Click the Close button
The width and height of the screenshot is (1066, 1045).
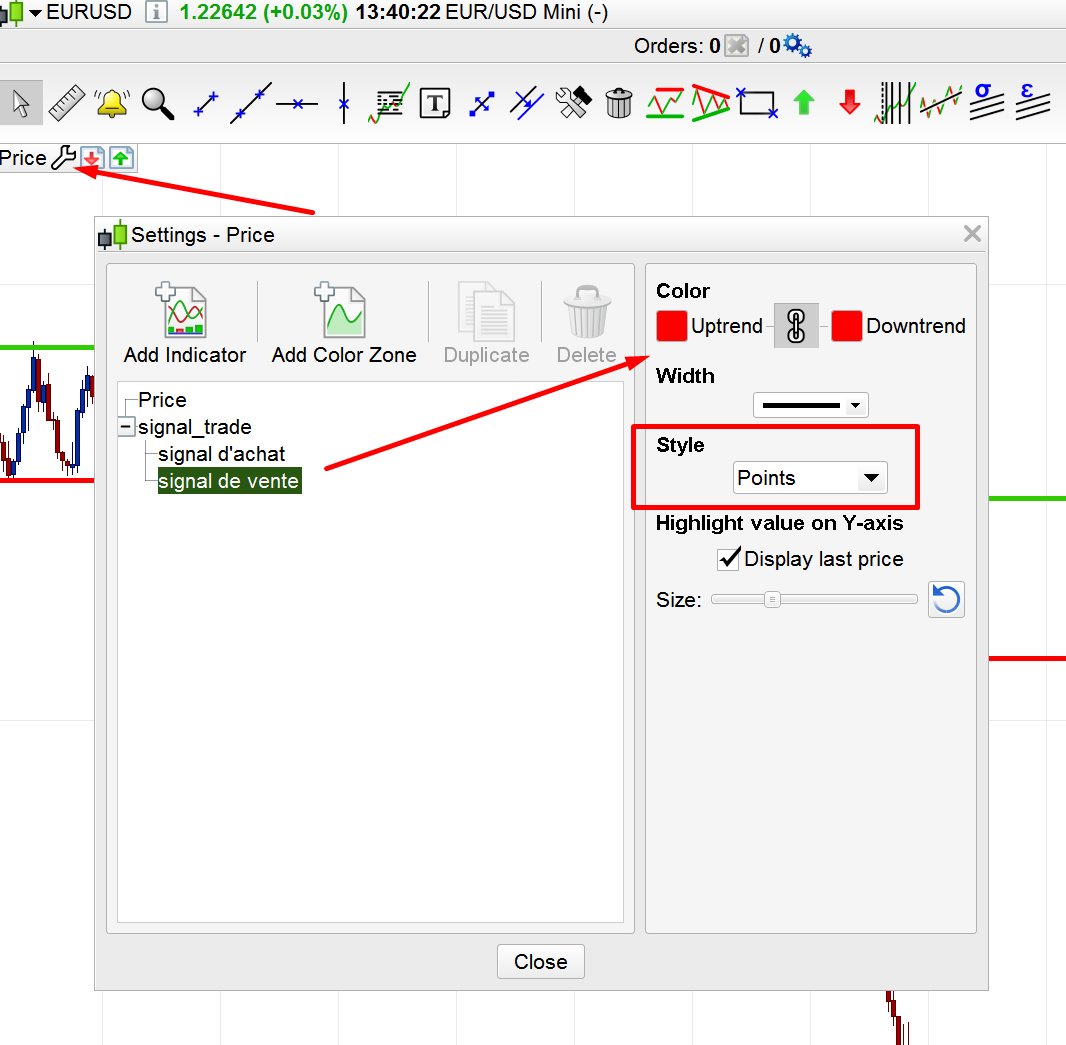pos(540,961)
